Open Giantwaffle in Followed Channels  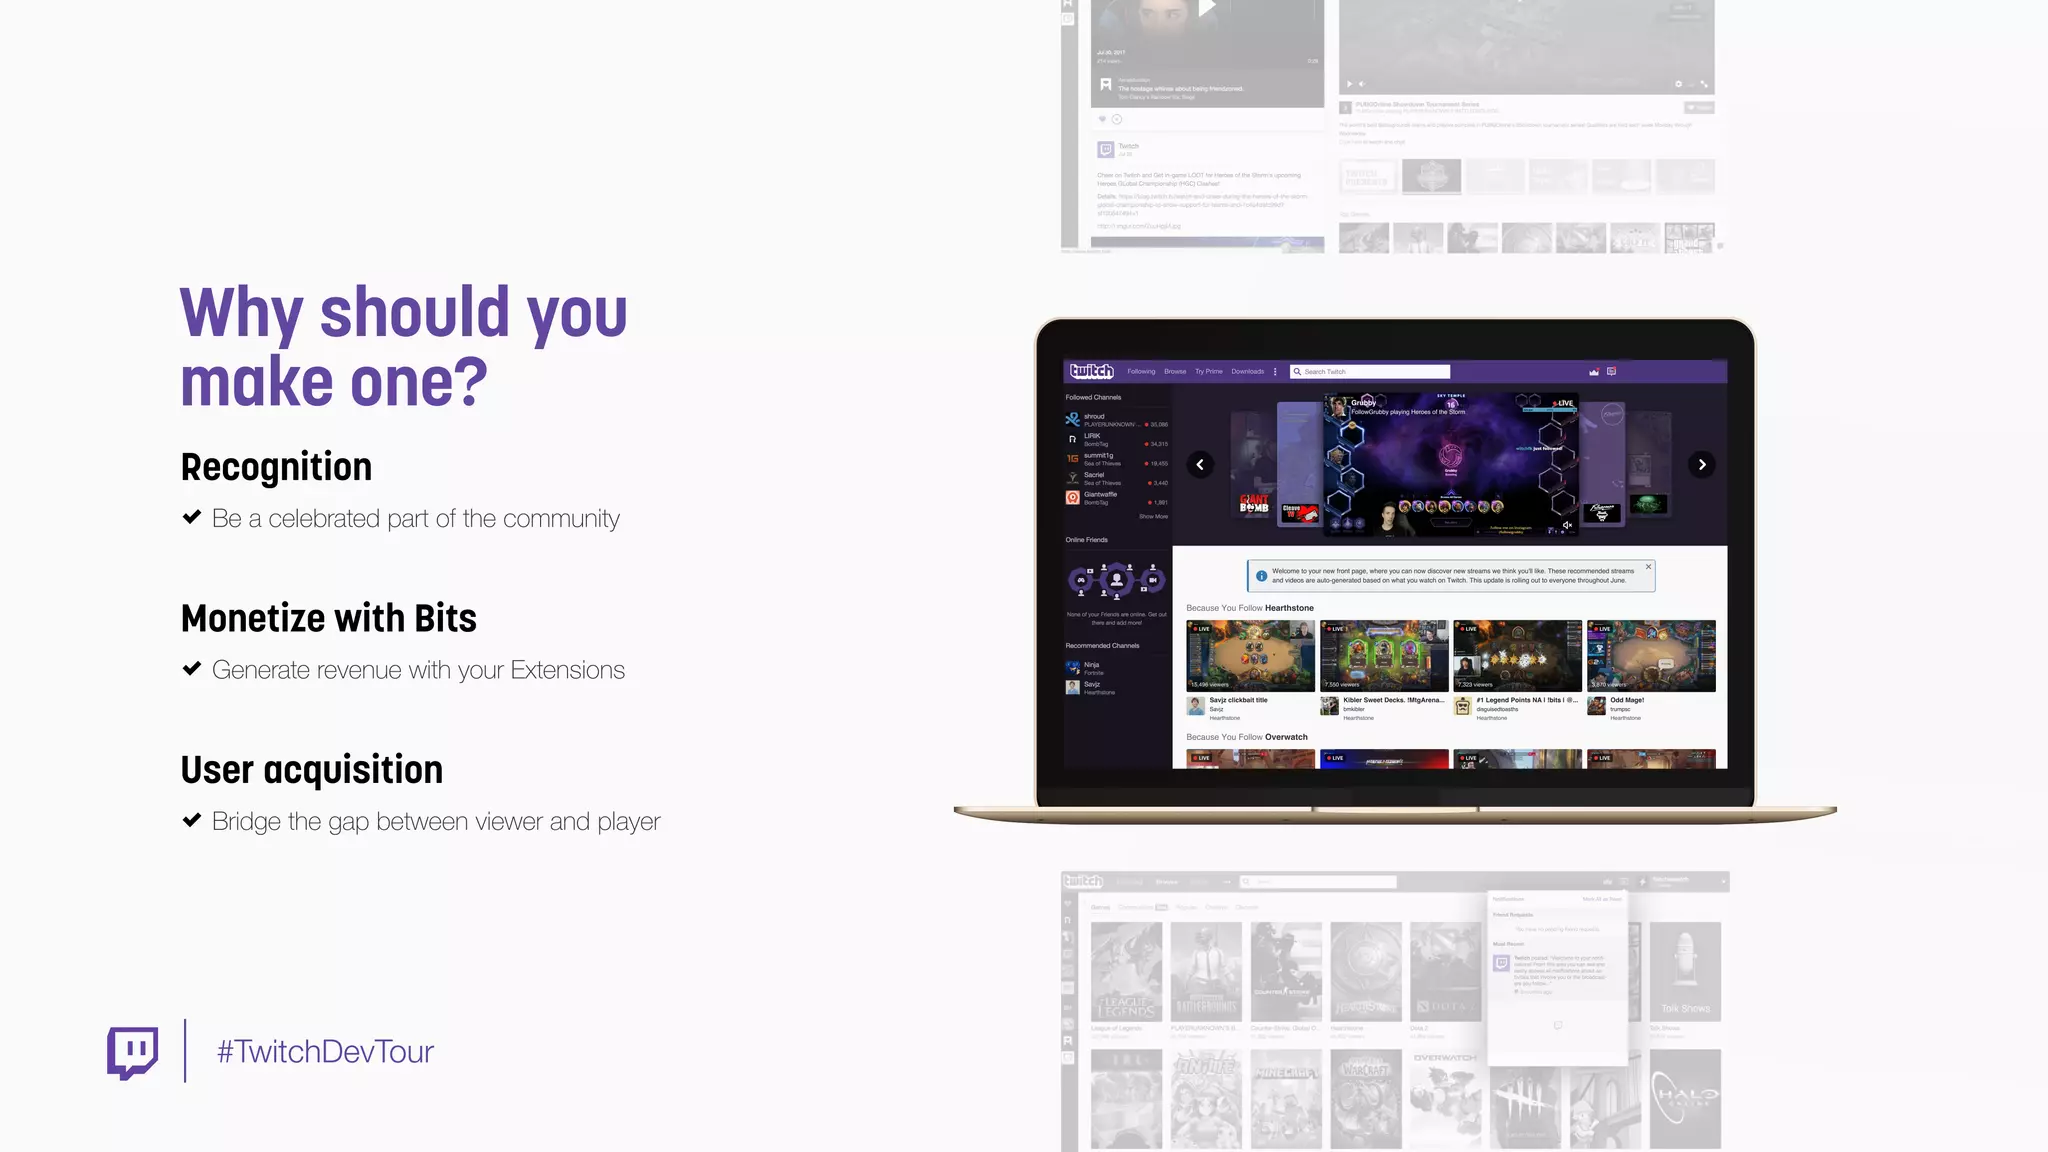(1116, 498)
